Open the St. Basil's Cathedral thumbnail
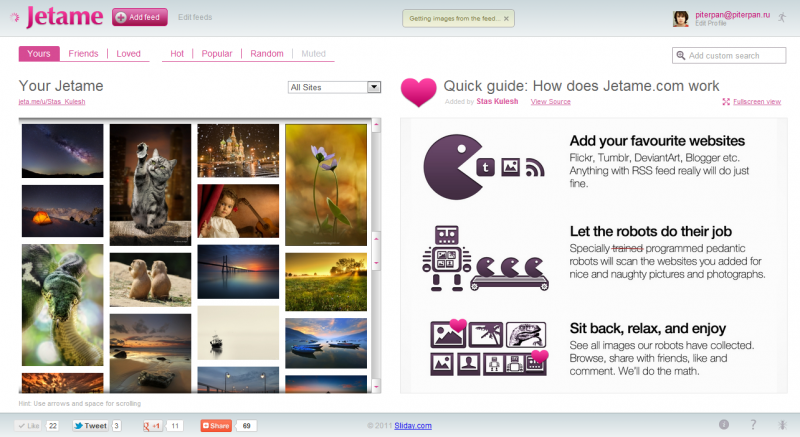 pyautogui.click(x=238, y=150)
